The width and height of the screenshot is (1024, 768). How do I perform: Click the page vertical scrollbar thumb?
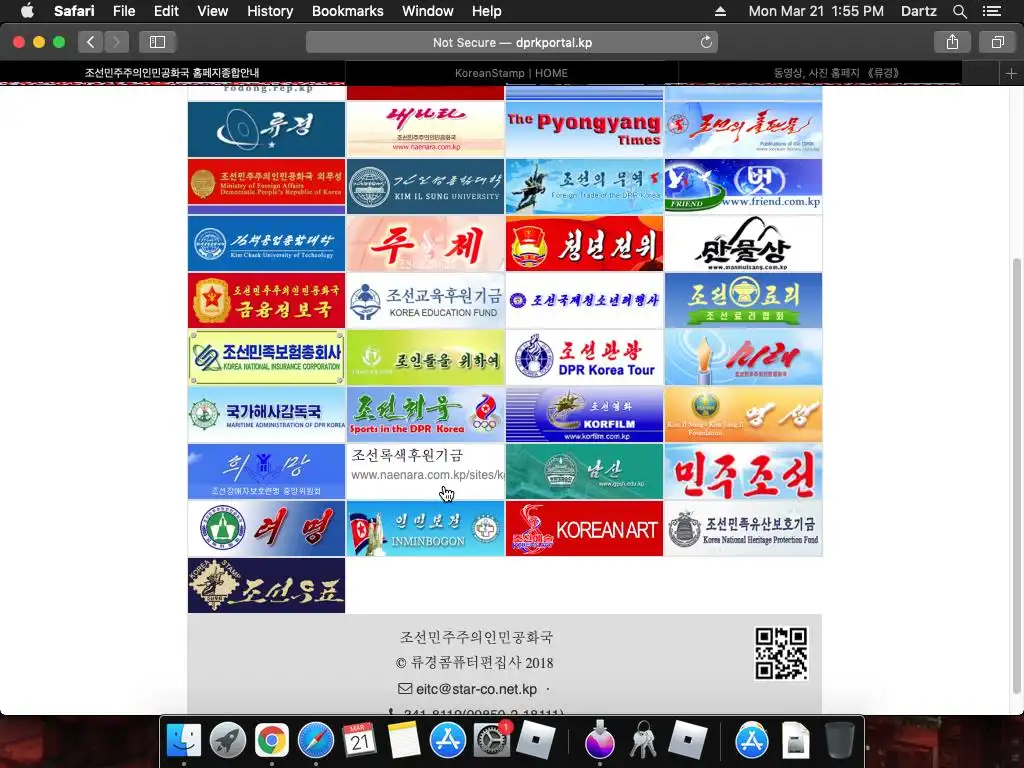[1016, 476]
